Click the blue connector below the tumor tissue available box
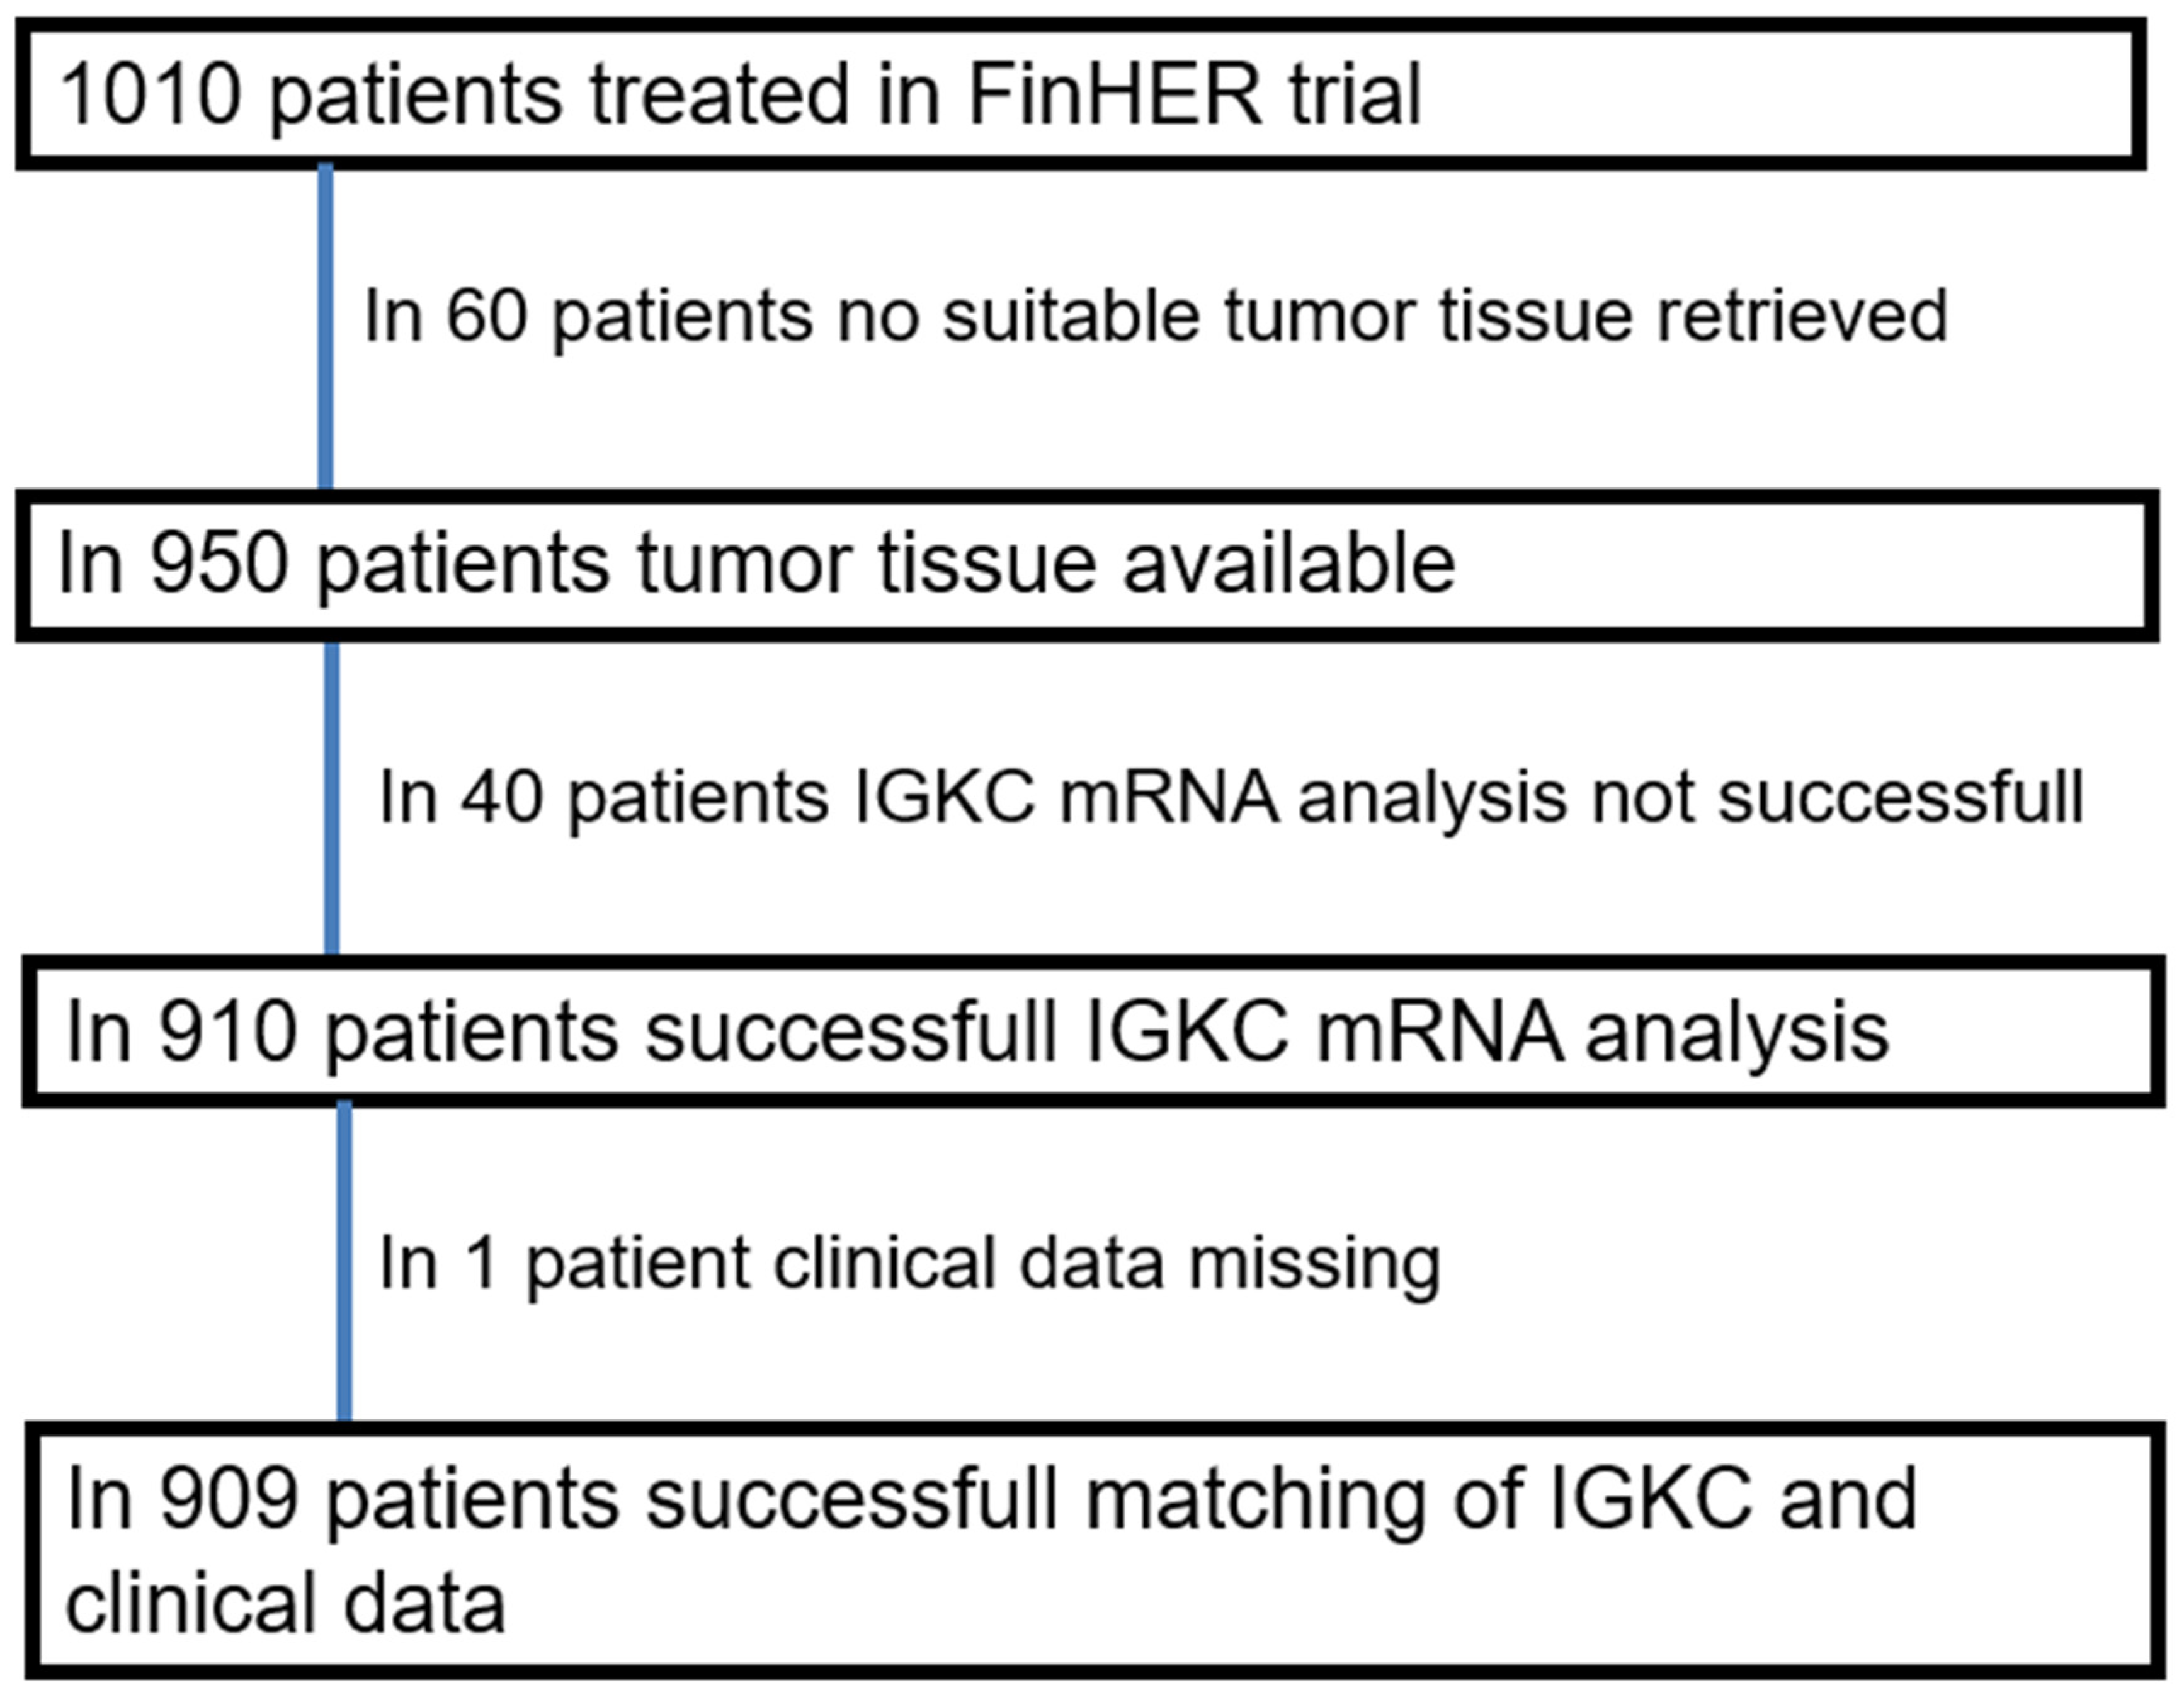The image size is (2184, 1702). click(x=332, y=798)
